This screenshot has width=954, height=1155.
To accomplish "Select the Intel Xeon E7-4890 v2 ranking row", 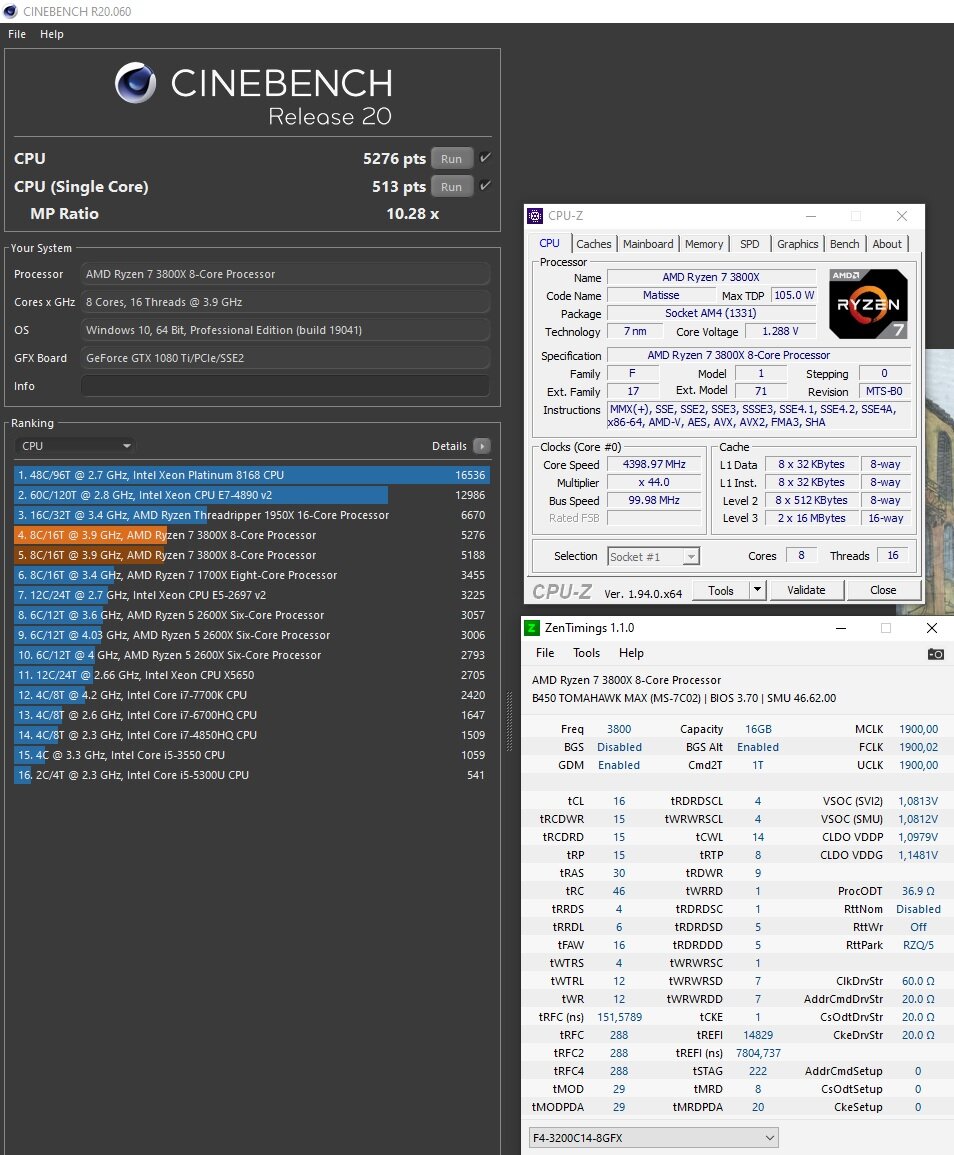I will click(252, 495).
